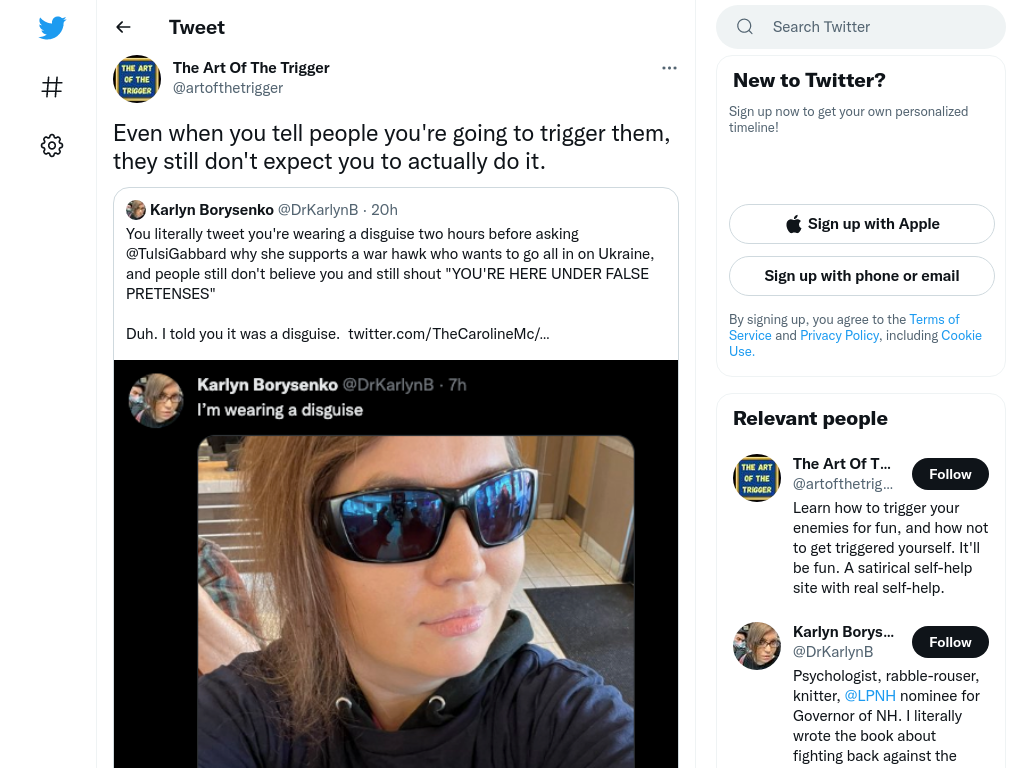Click Karlyn Borysenko's small quoted-tweet avatar

tap(135, 210)
